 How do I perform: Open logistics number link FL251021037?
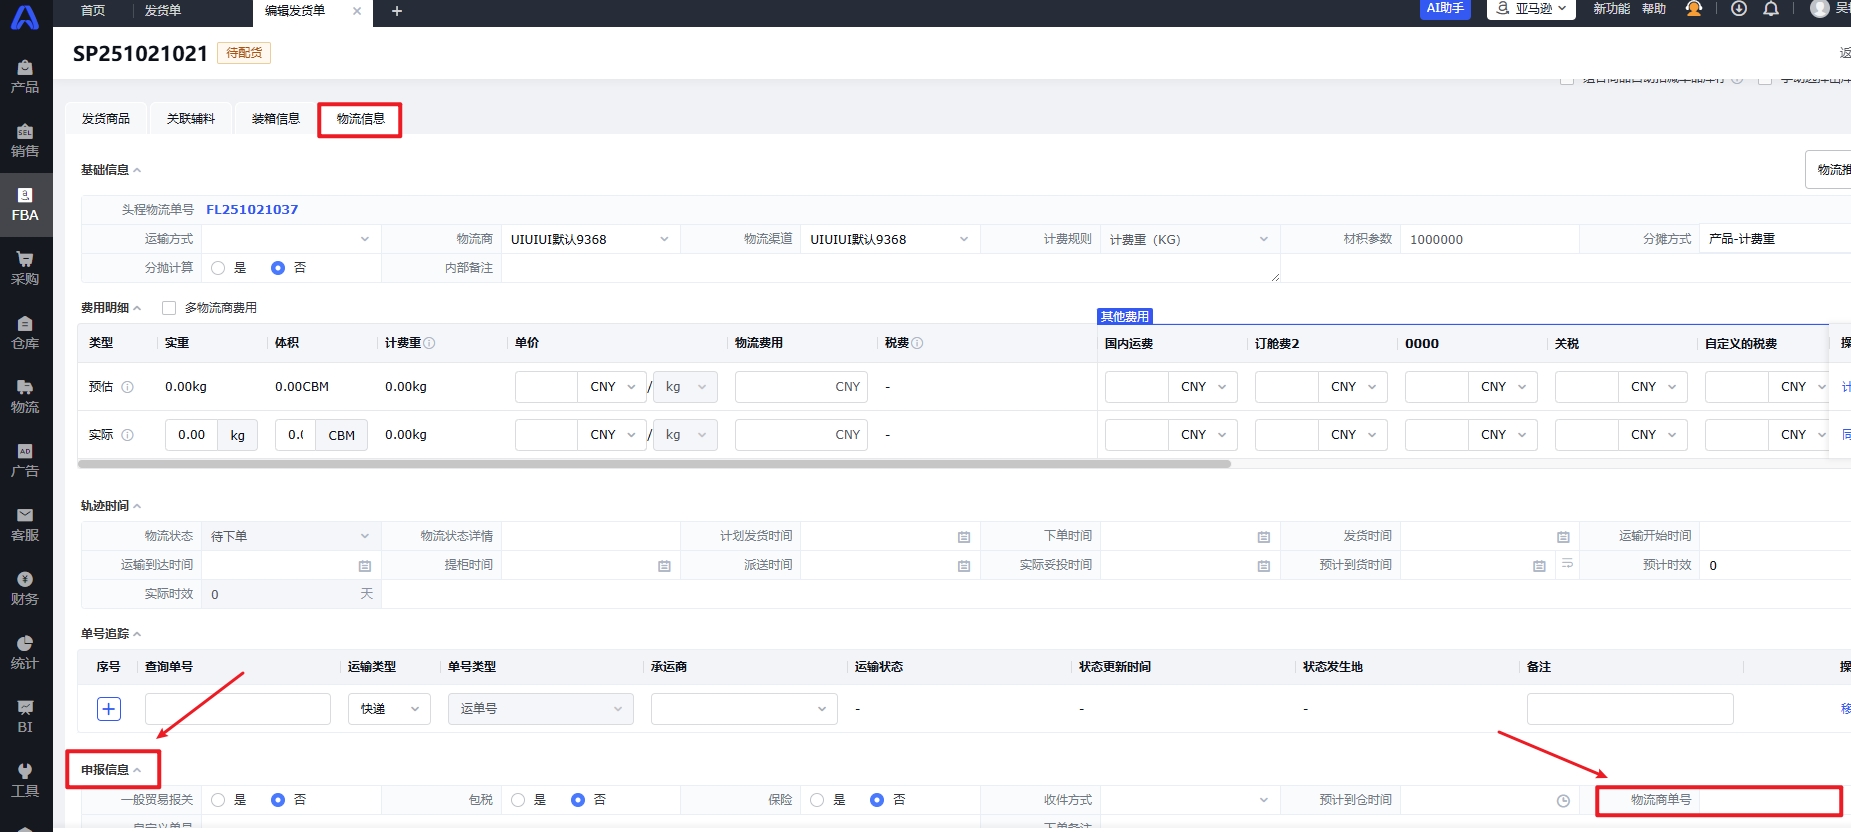tap(252, 210)
